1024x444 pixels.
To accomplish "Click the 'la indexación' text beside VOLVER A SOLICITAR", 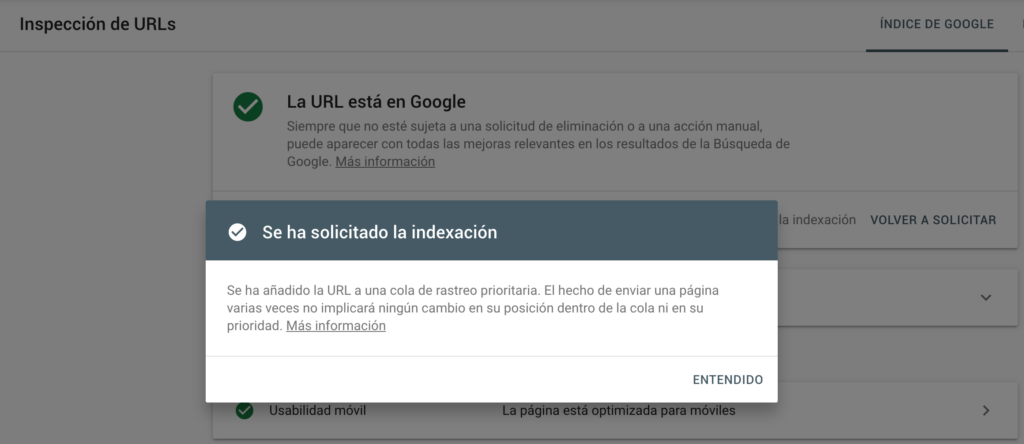I will point(817,220).
